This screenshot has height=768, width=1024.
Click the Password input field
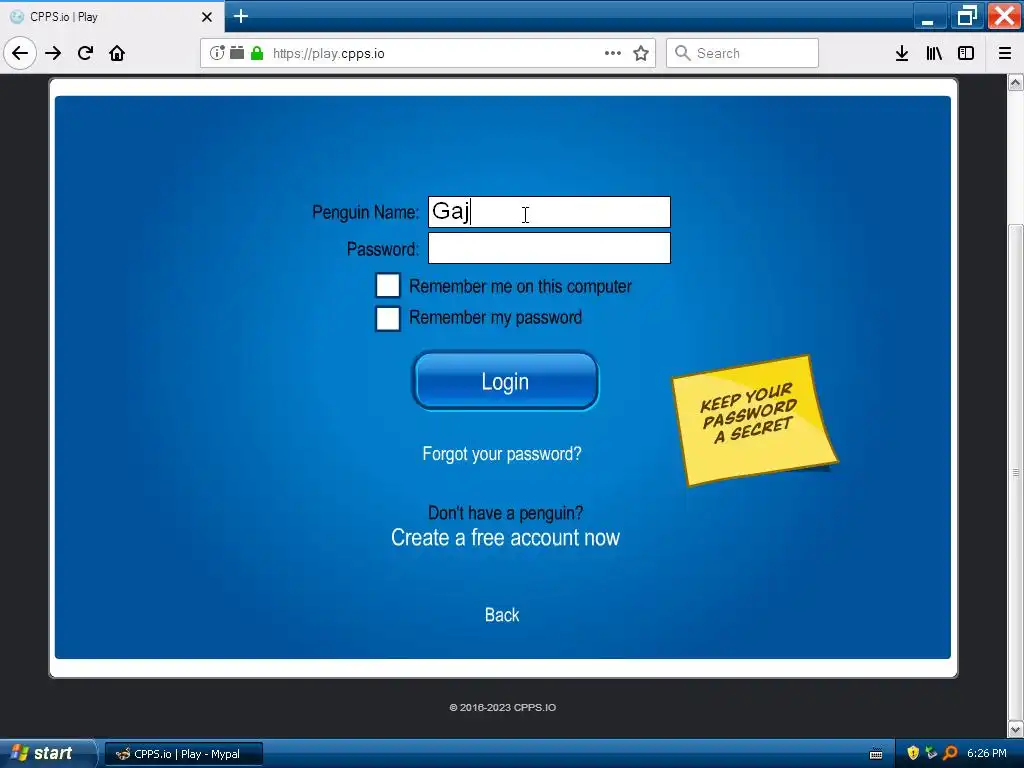pos(549,248)
